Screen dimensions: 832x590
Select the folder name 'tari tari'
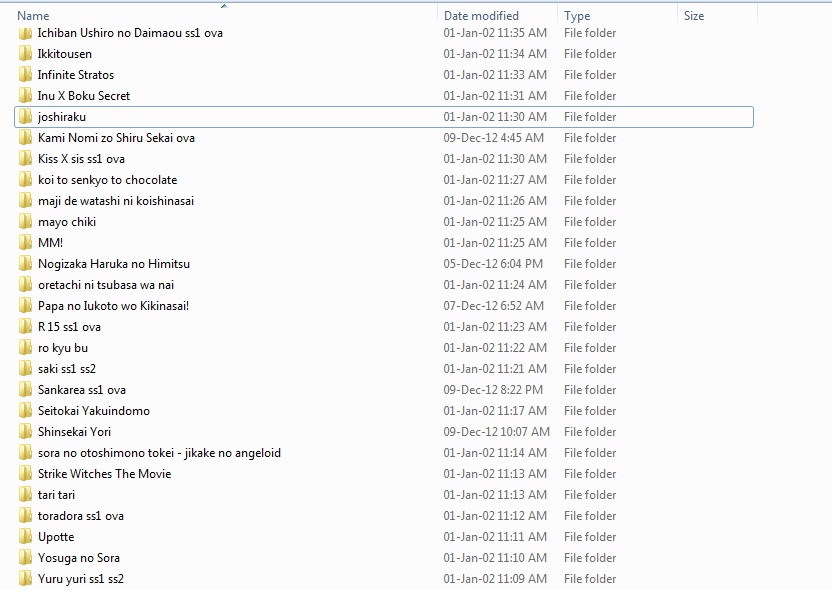click(56, 495)
